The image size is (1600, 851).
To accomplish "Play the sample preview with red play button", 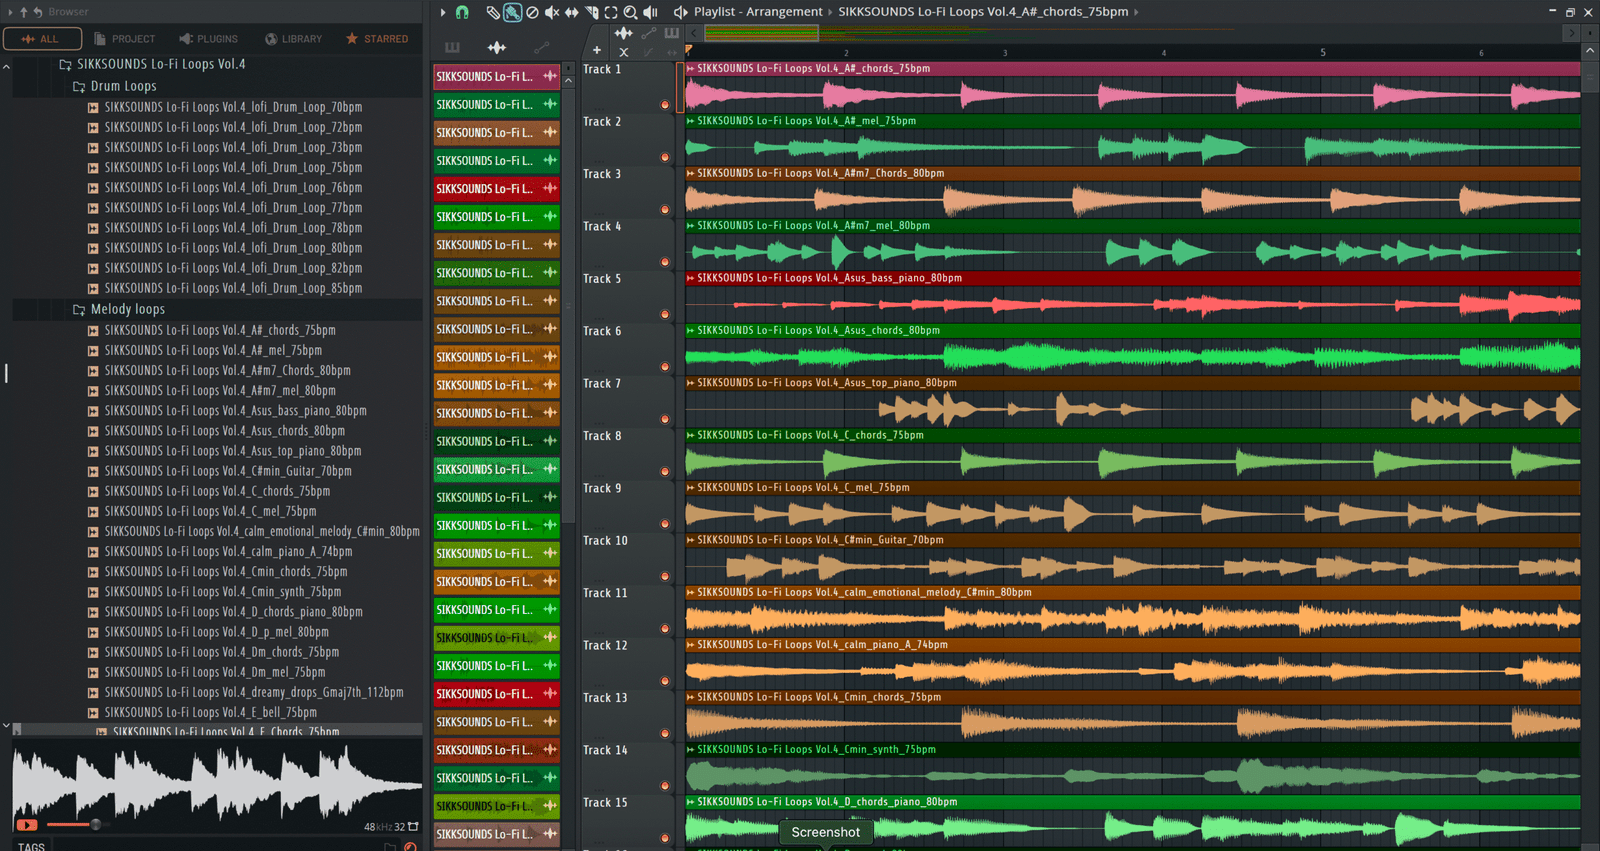I will tap(27, 825).
